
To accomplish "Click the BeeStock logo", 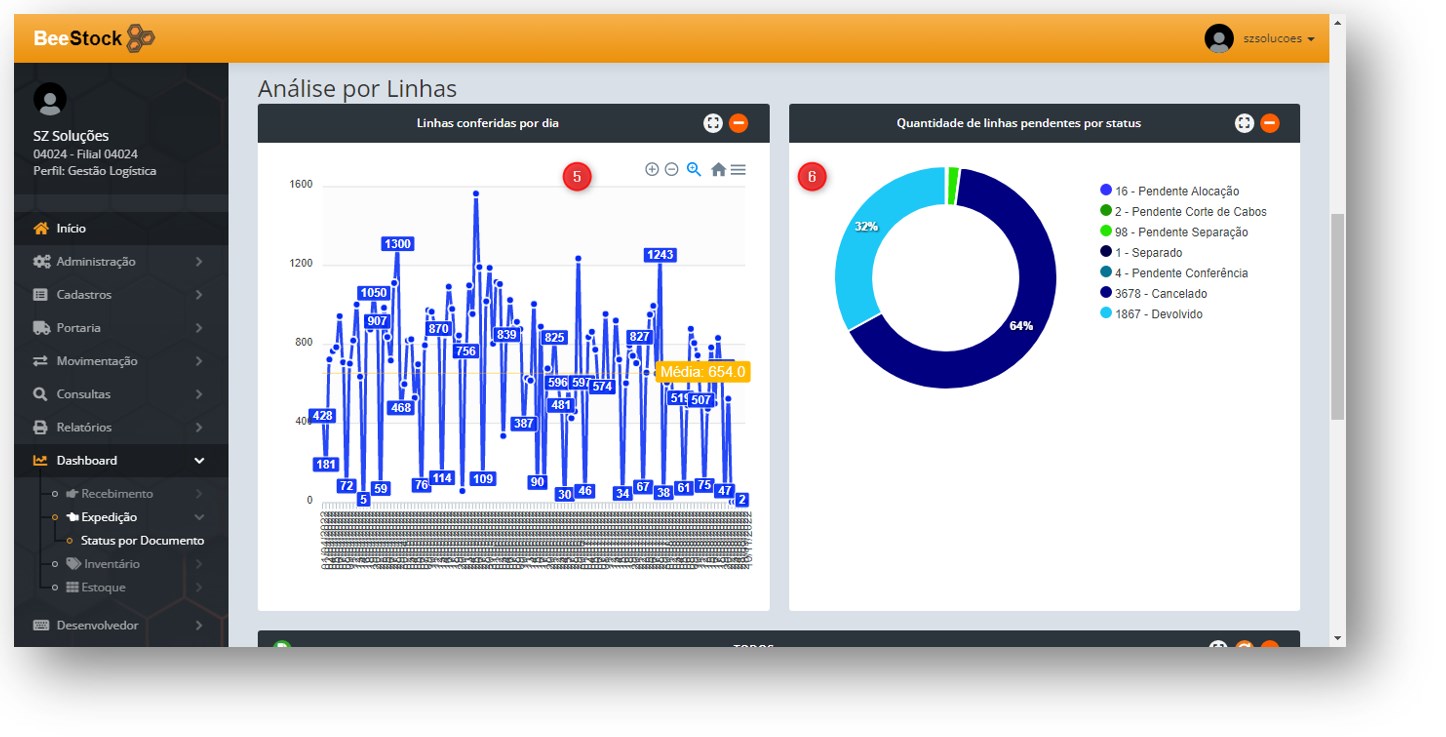I will tap(94, 38).
